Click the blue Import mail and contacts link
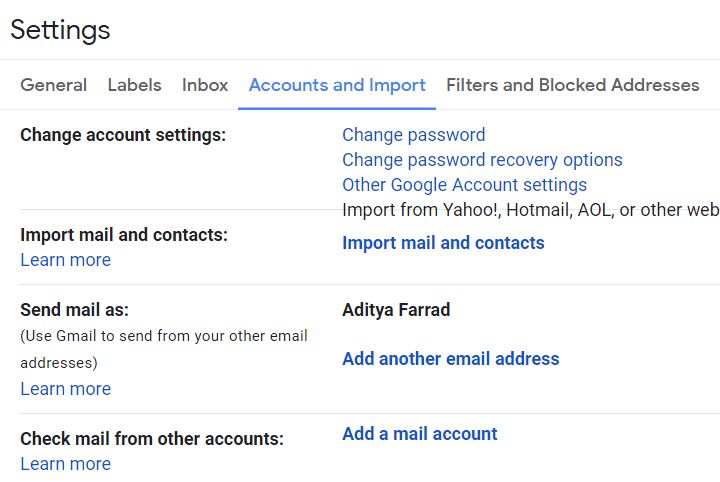Screen dimensions: 720x482 (x=443, y=243)
